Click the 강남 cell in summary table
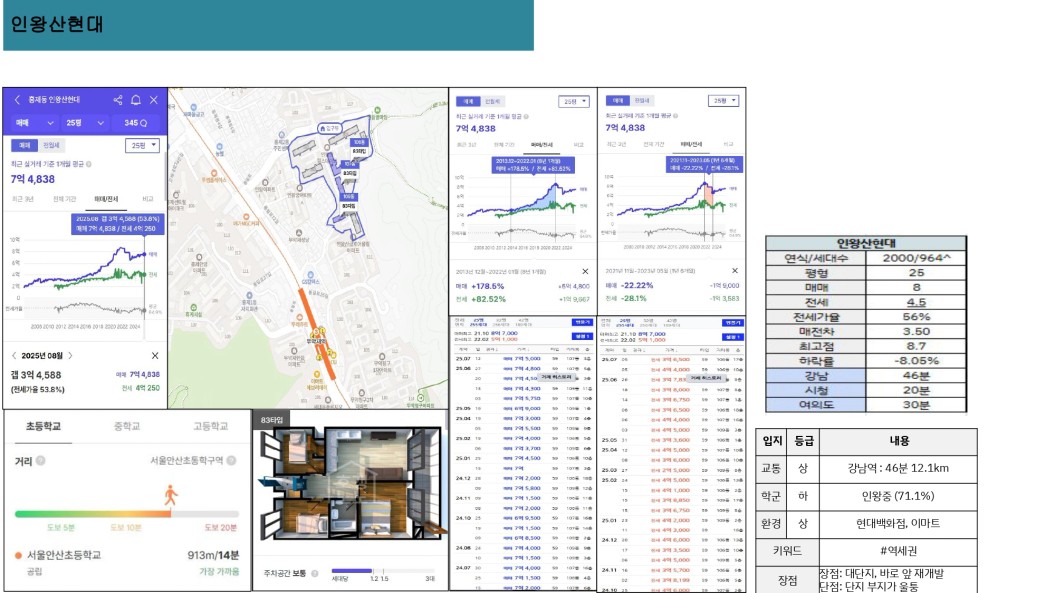Image resolution: width=1055 pixels, height=593 pixels. pos(815,376)
